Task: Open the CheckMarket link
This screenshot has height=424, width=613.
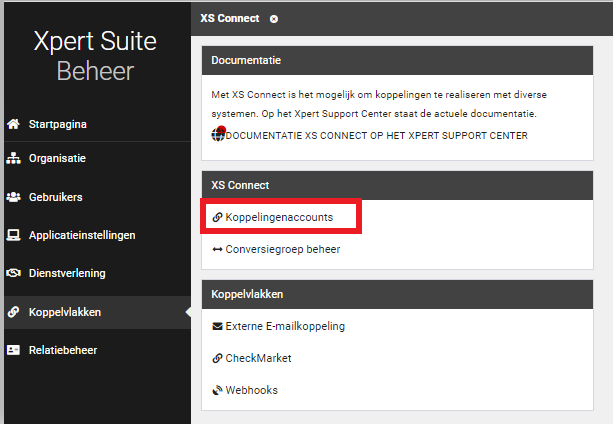Action: pyautogui.click(x=258, y=358)
